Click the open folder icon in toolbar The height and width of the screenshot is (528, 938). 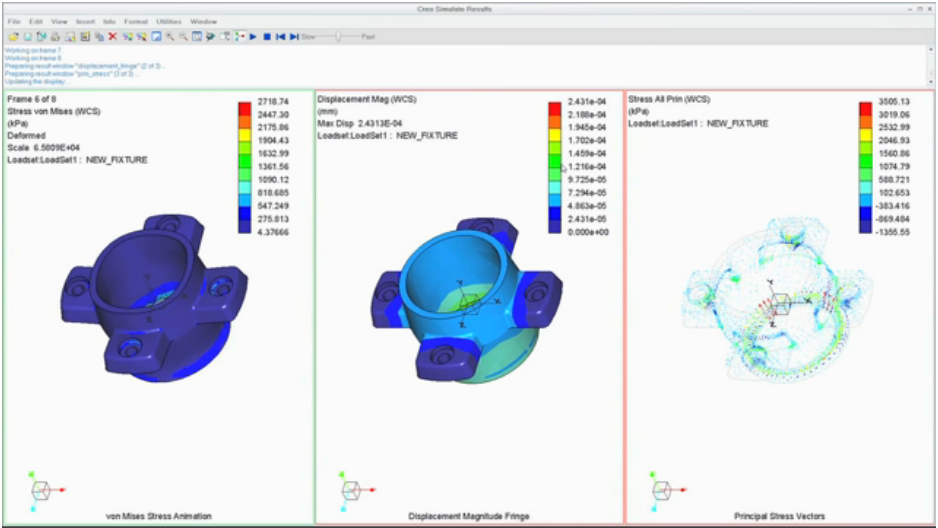(x=13, y=36)
